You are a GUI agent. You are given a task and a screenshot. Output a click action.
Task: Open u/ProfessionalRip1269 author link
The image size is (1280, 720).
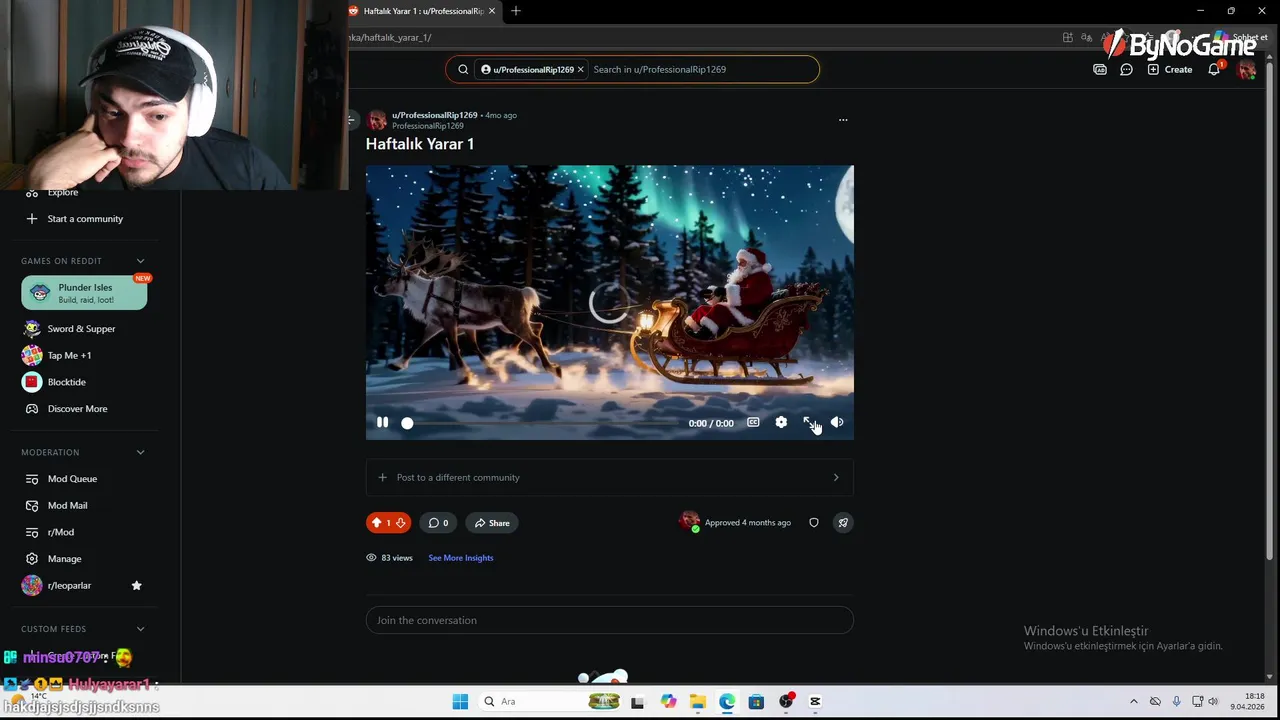[434, 115]
